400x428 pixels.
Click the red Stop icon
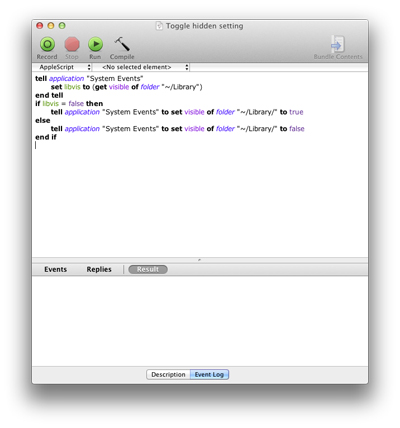click(72, 44)
